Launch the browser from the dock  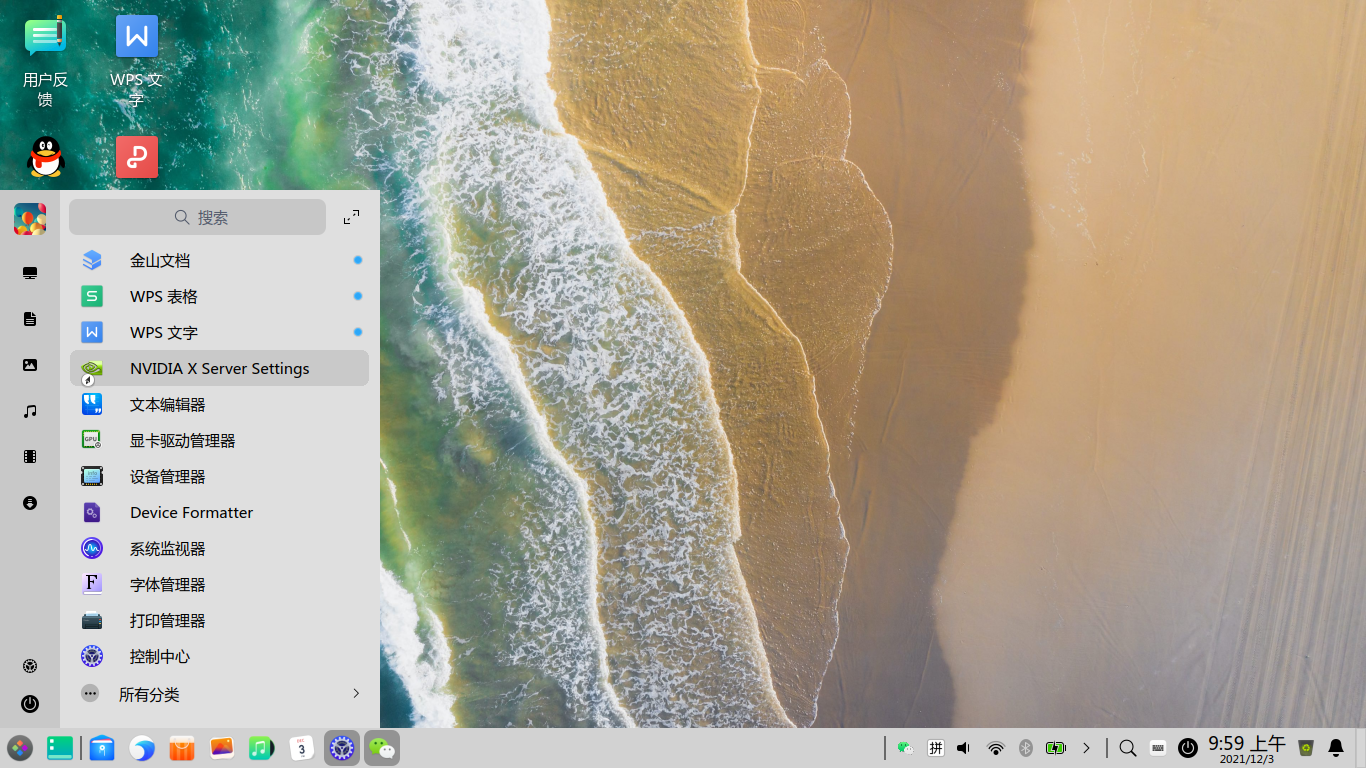pyautogui.click(x=142, y=748)
